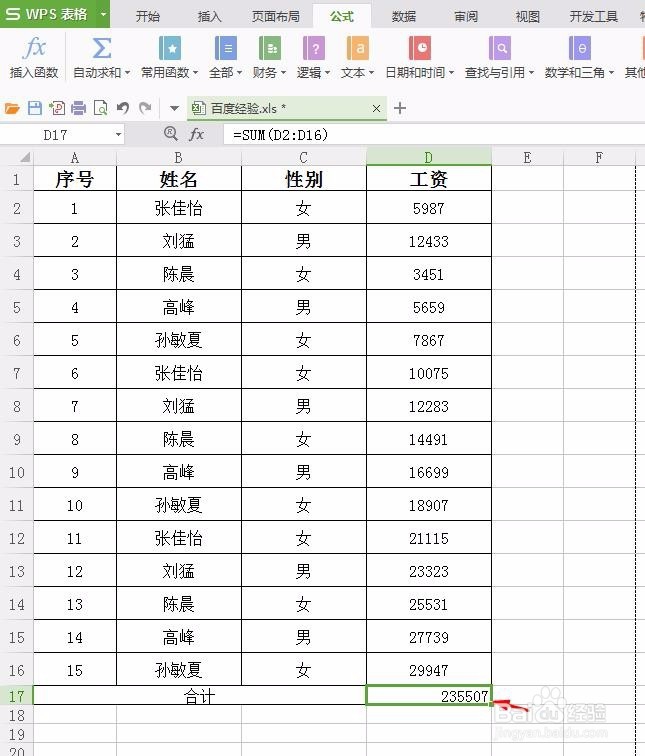645x756 pixels.
Task: Open the quick access toolbar customize arrow
Action: click(x=175, y=108)
